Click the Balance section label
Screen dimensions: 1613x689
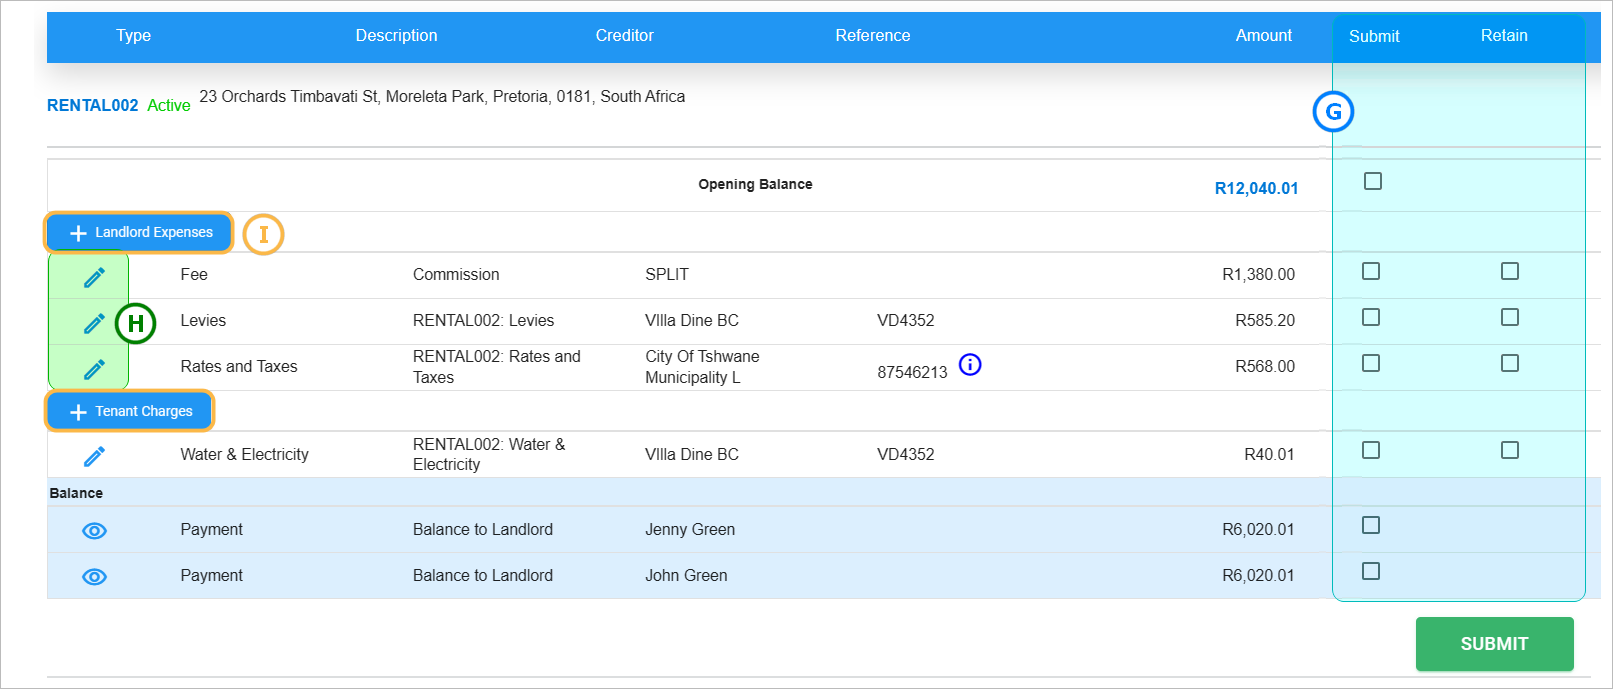tap(76, 493)
